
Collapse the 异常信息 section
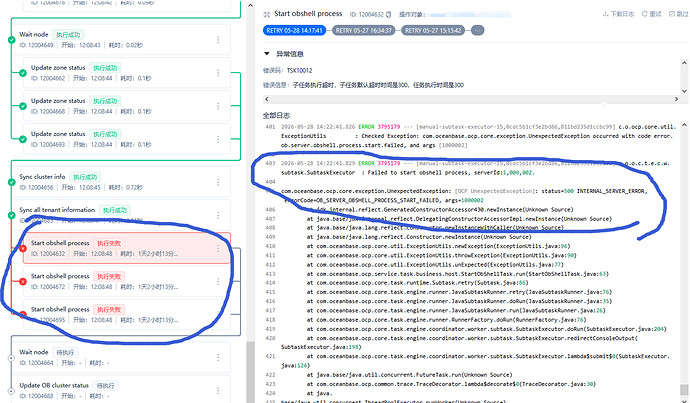[x=267, y=54]
